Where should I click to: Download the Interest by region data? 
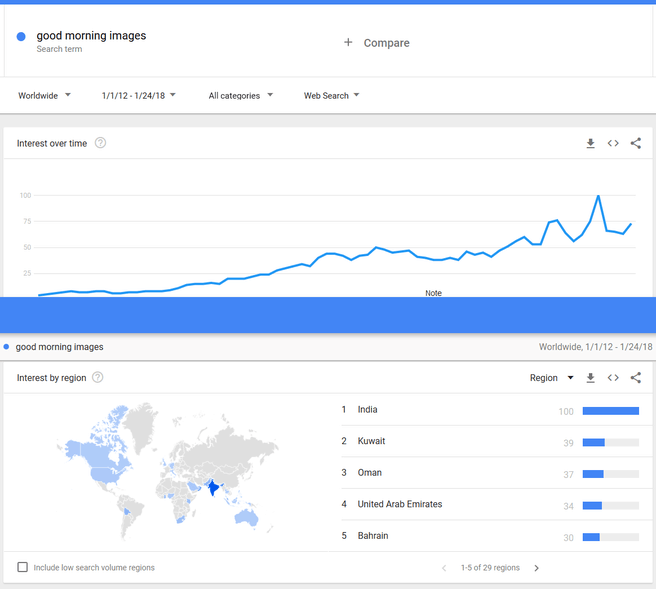tap(591, 378)
